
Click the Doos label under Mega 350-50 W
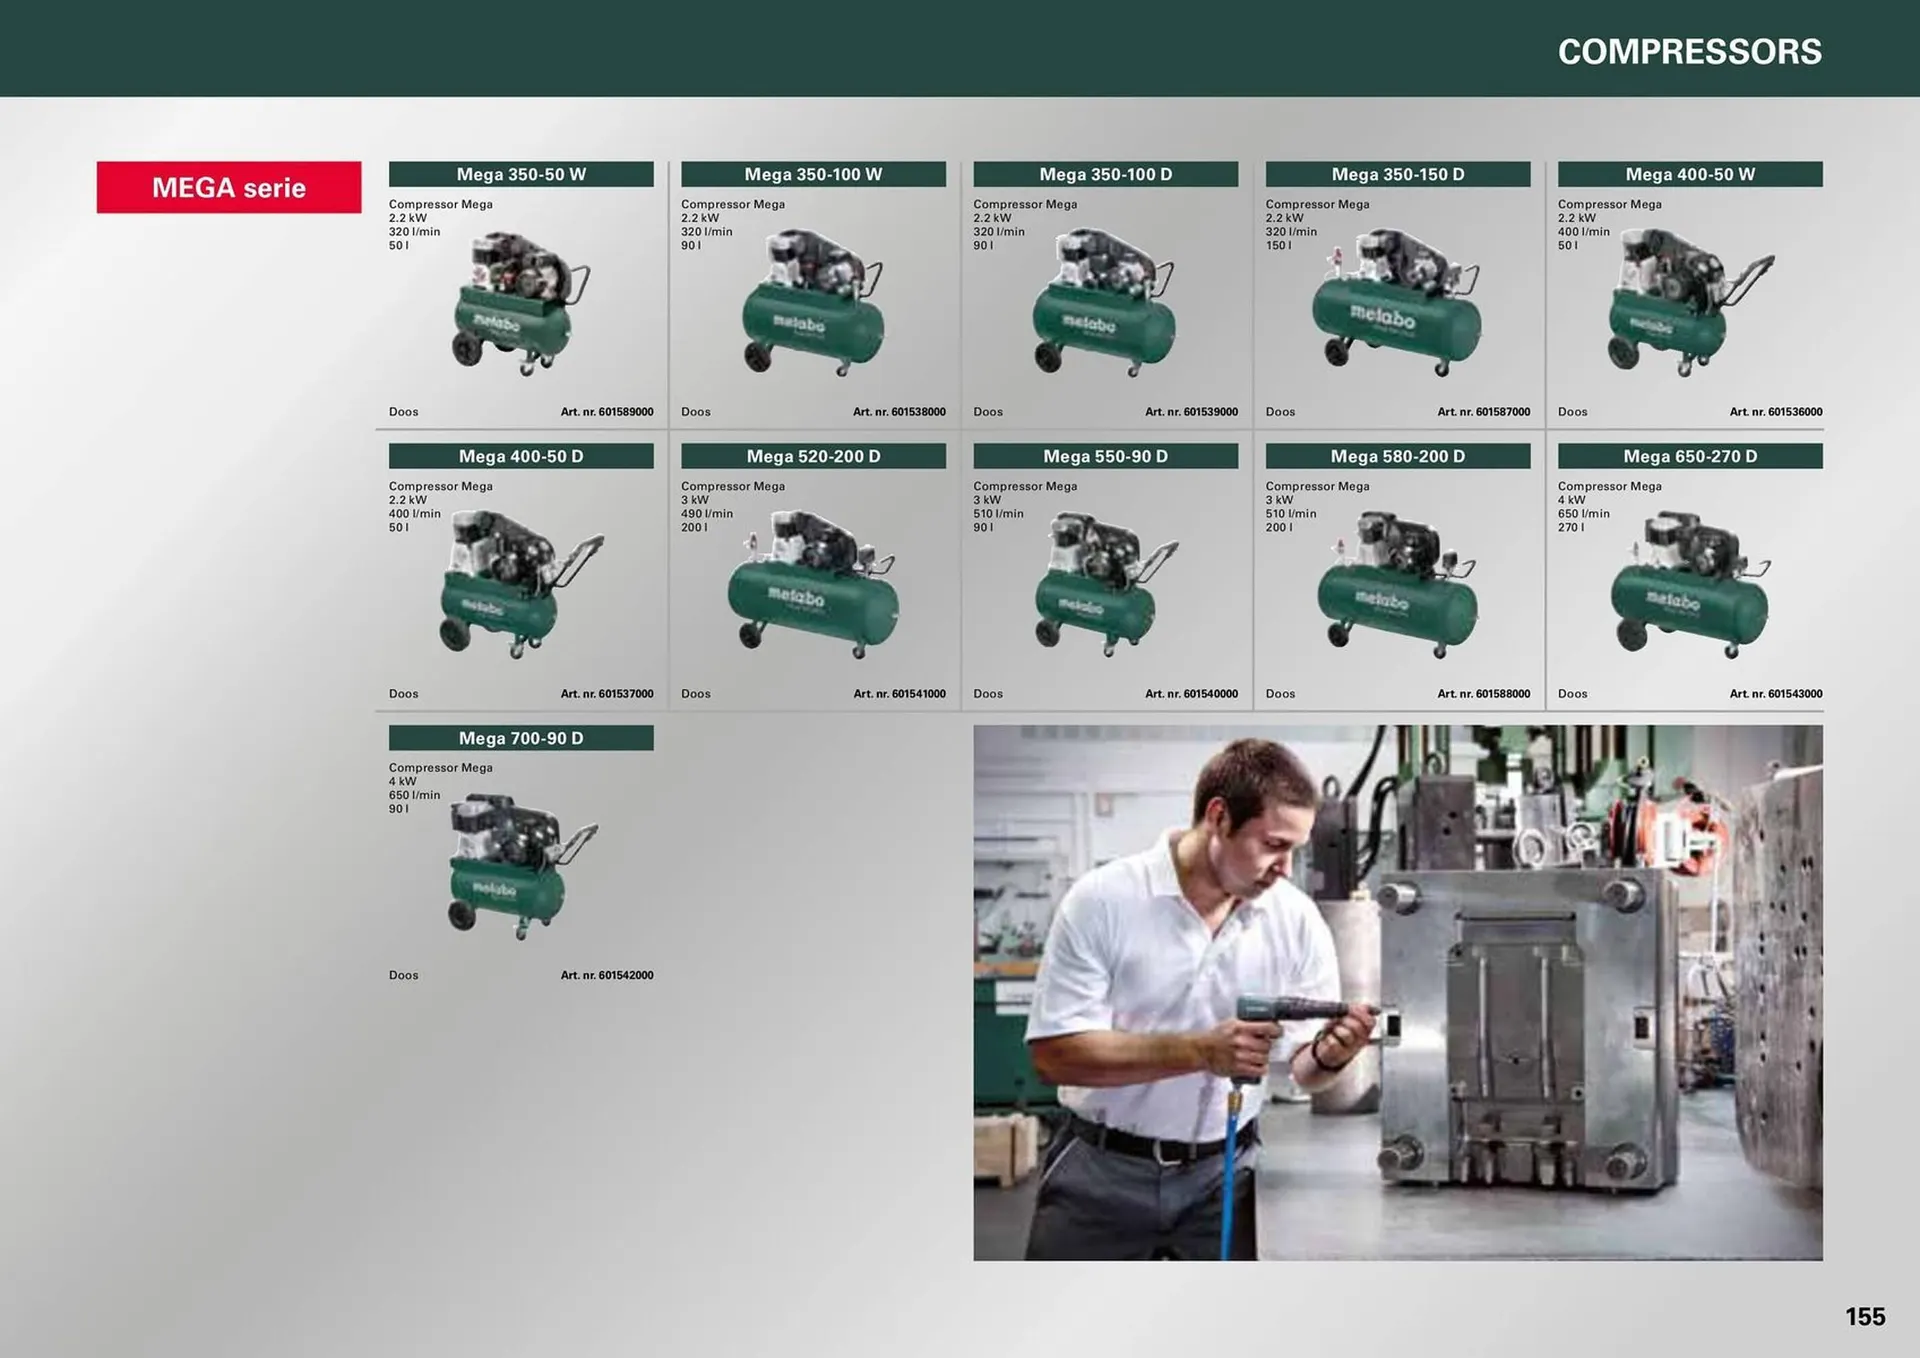403,411
